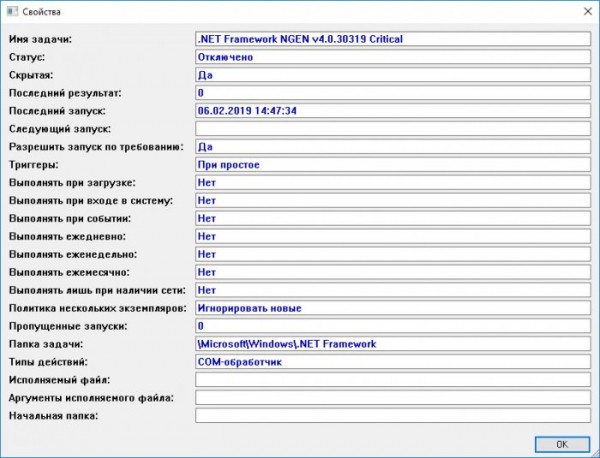The height and width of the screenshot is (458, 600).
Task: Close the Свойства dialog window
Action: pos(587,11)
